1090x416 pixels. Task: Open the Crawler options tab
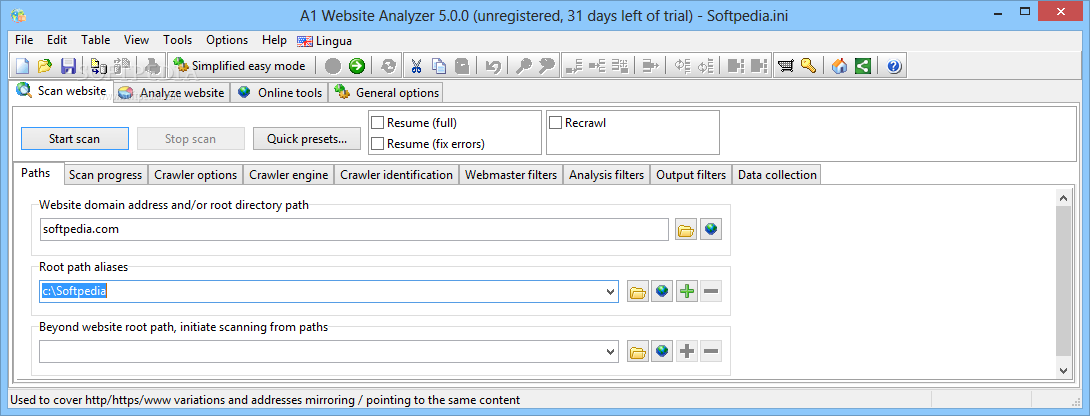pyautogui.click(x=196, y=175)
